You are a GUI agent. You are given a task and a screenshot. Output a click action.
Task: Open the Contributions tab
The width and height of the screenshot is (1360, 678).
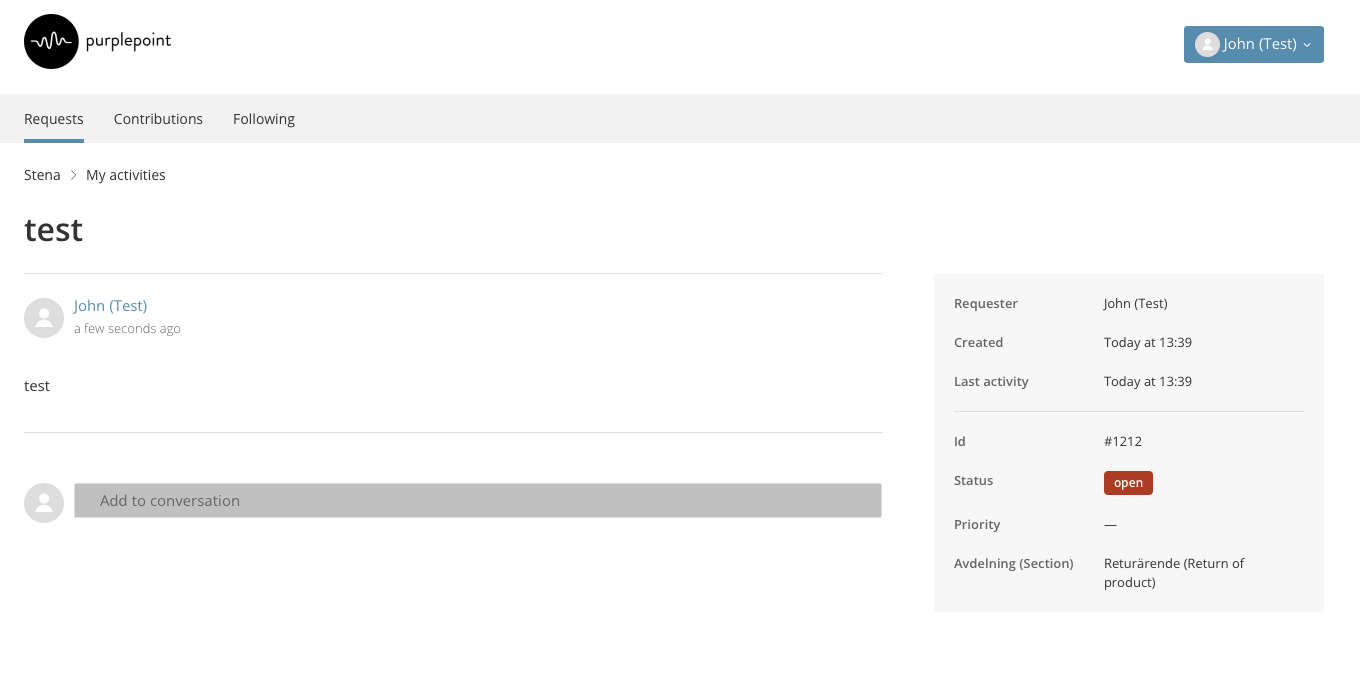click(x=158, y=119)
